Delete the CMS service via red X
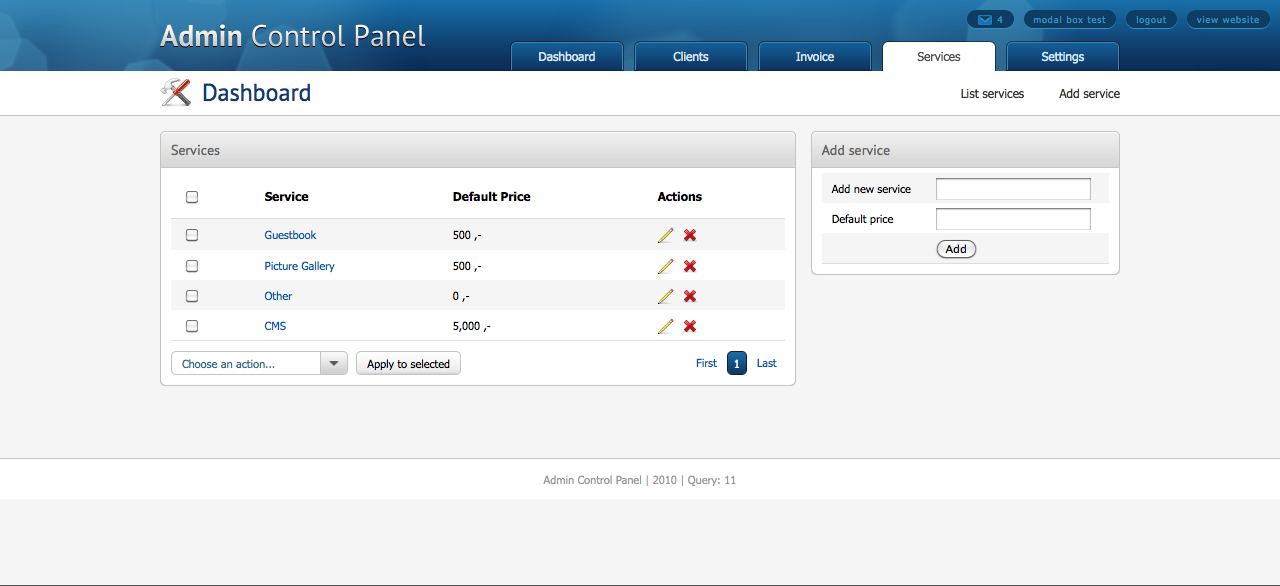1280x586 pixels. (690, 326)
